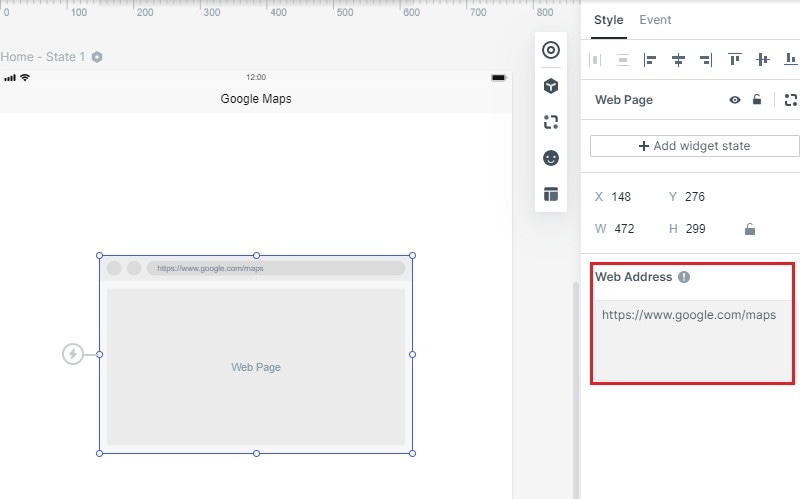The width and height of the screenshot is (800, 499).
Task: Click the Google Maps title bar text
Action: click(256, 98)
